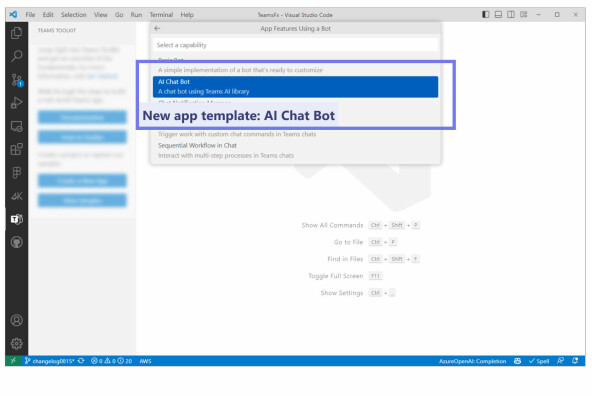Image resolution: width=592 pixels, height=396 pixels.
Task: Open the 4K activity bar icon
Action: click(16, 196)
